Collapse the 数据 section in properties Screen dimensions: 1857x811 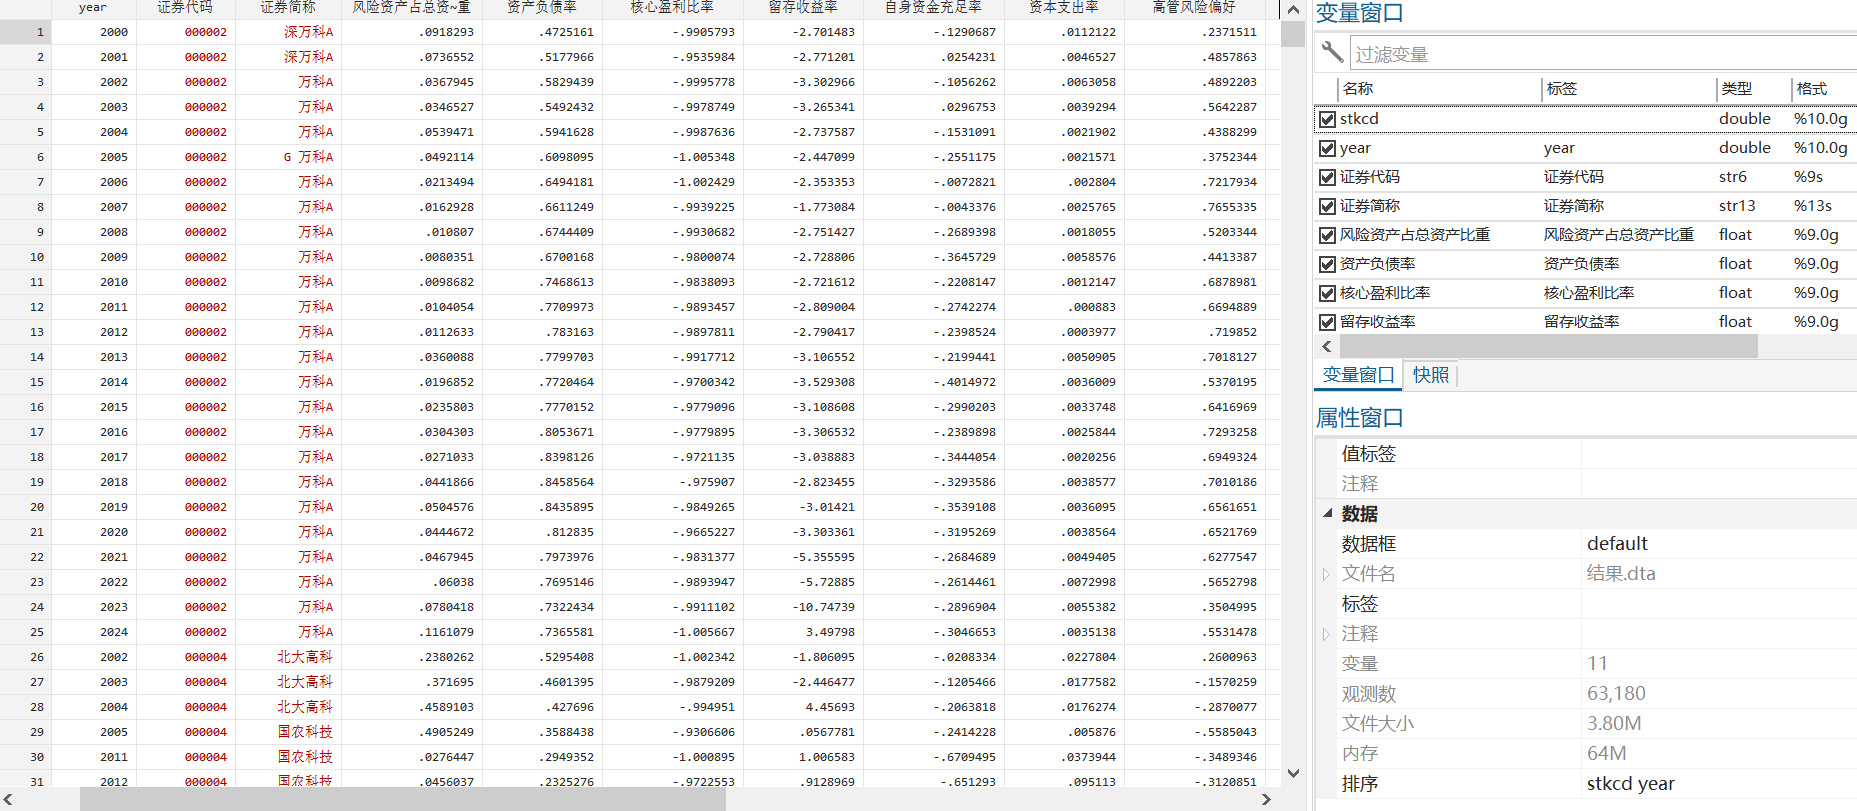[x=1328, y=513]
